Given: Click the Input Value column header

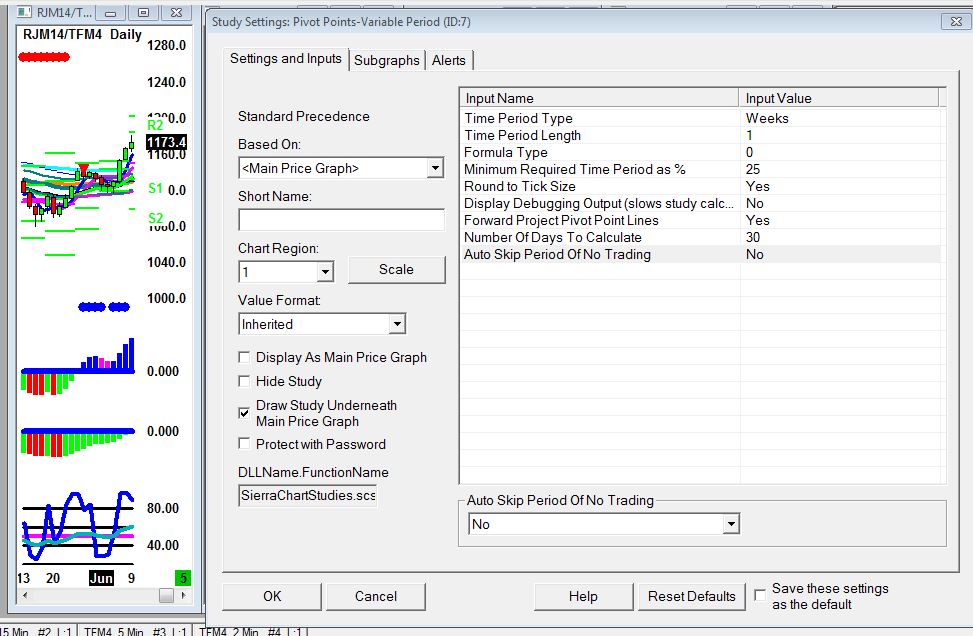Looking at the screenshot, I should pos(839,98).
